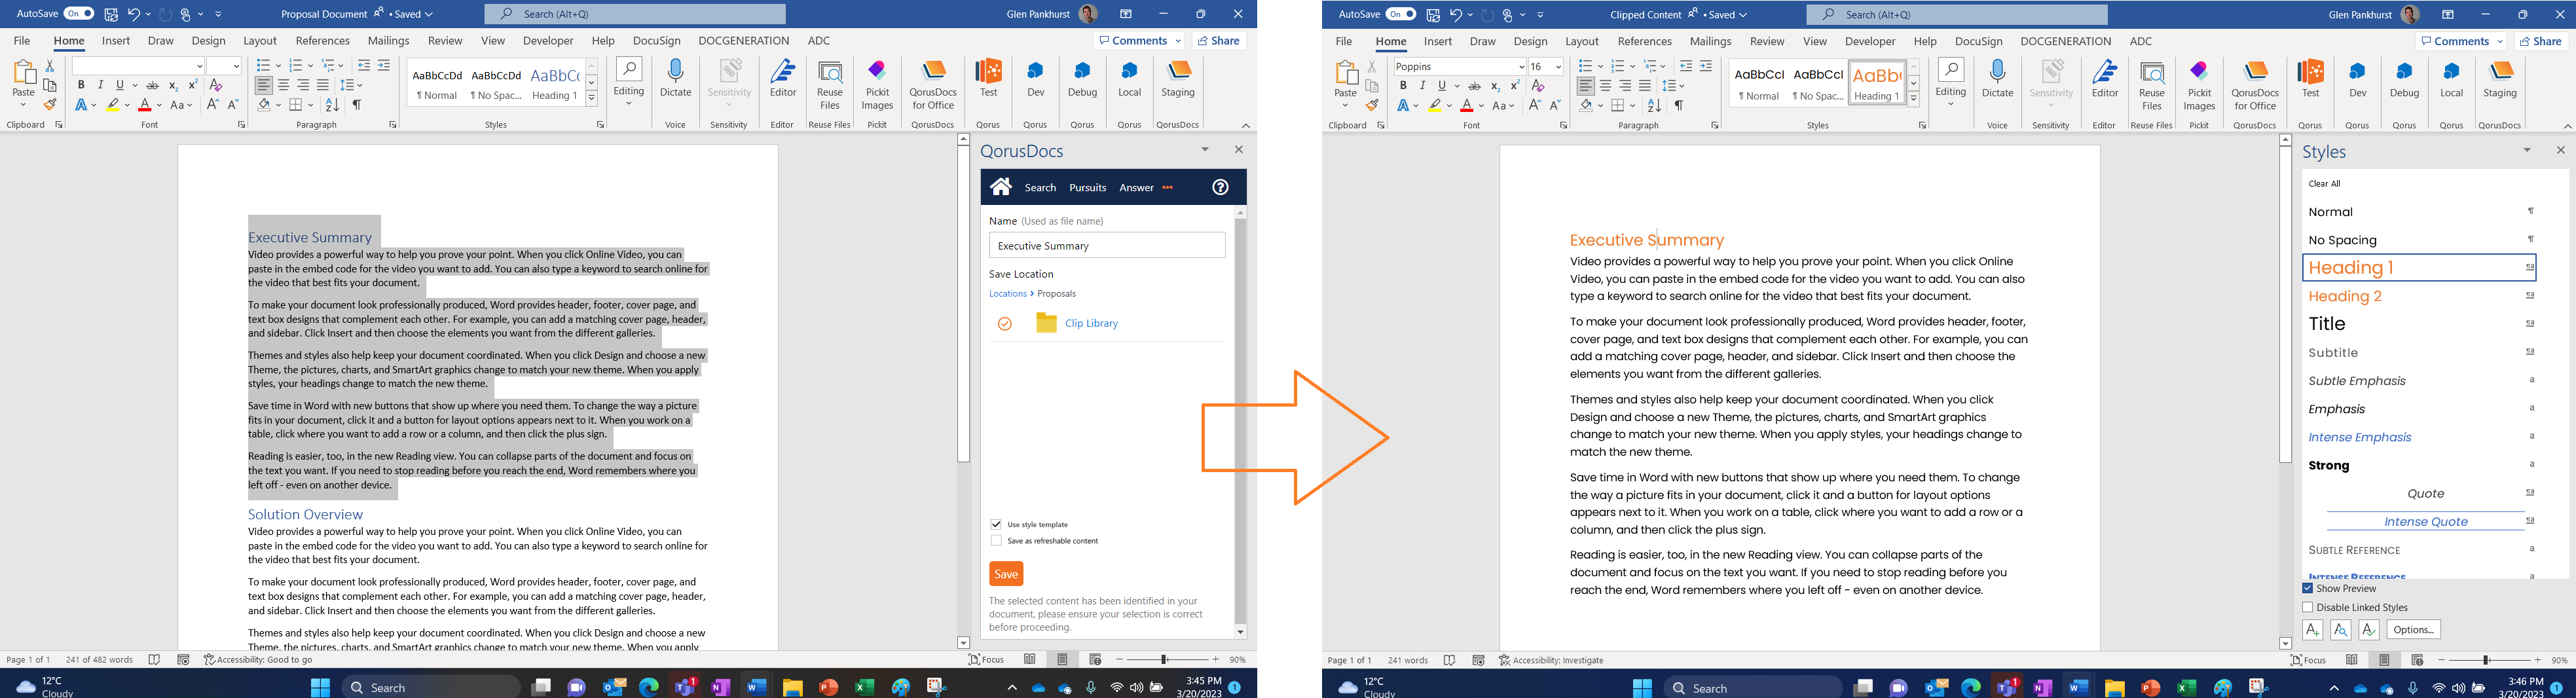Open the Style Inspector icon in Styles pane

coord(2340,629)
